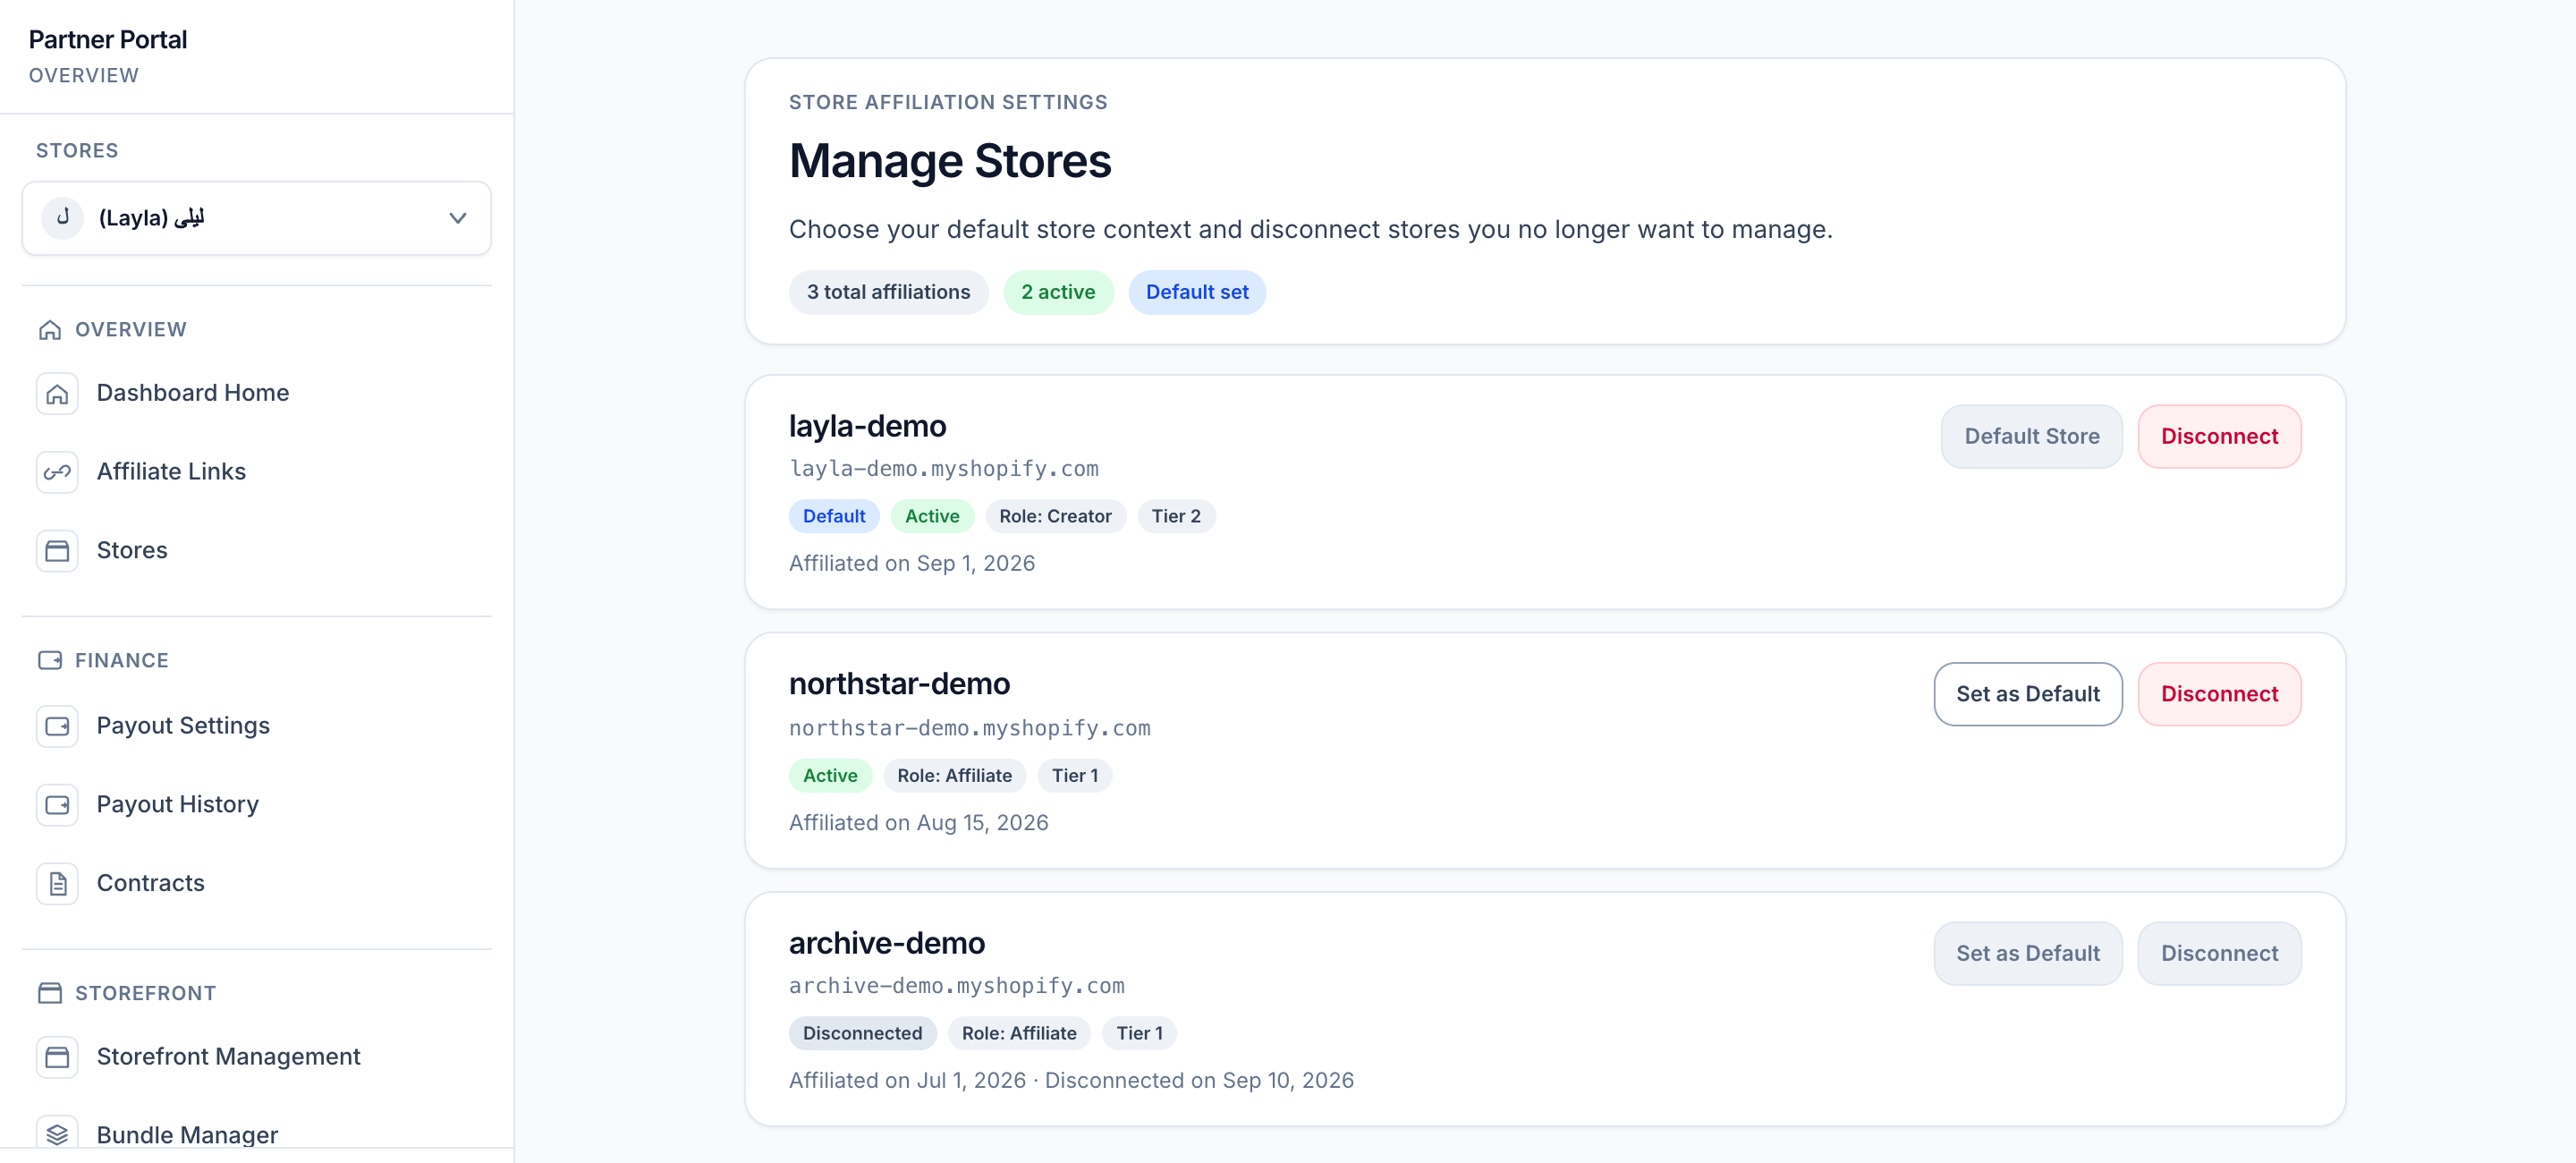This screenshot has height=1163, width=2576.
Task: Click the Default tag on layla-demo
Action: [x=834, y=517]
